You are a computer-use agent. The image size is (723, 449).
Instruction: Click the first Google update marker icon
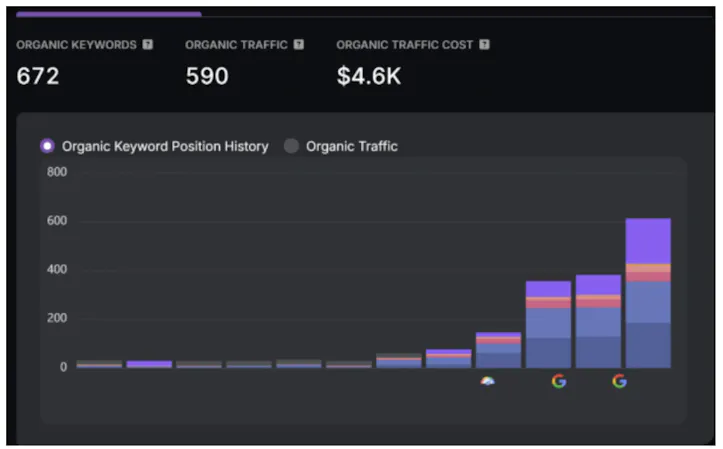(558, 381)
